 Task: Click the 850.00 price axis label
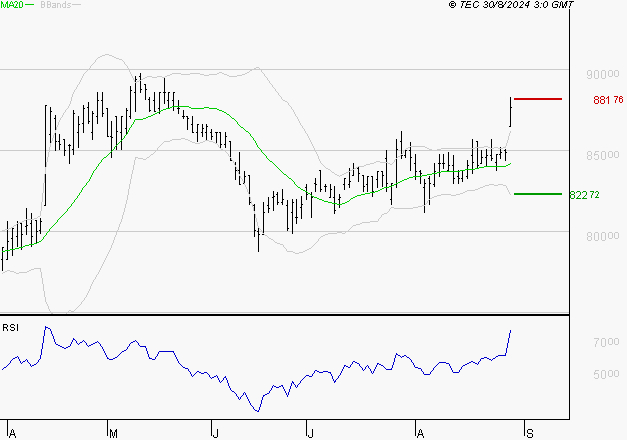(x=603, y=155)
